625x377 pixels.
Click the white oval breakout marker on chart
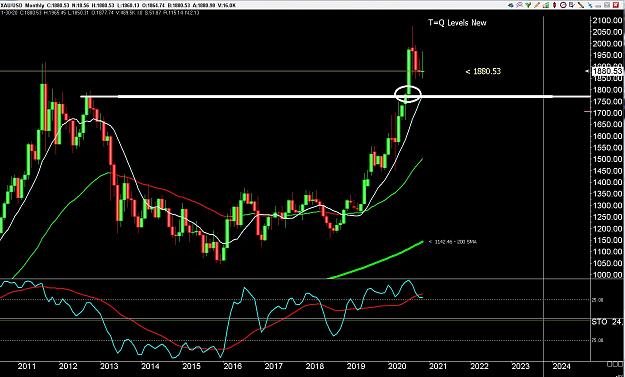408,95
